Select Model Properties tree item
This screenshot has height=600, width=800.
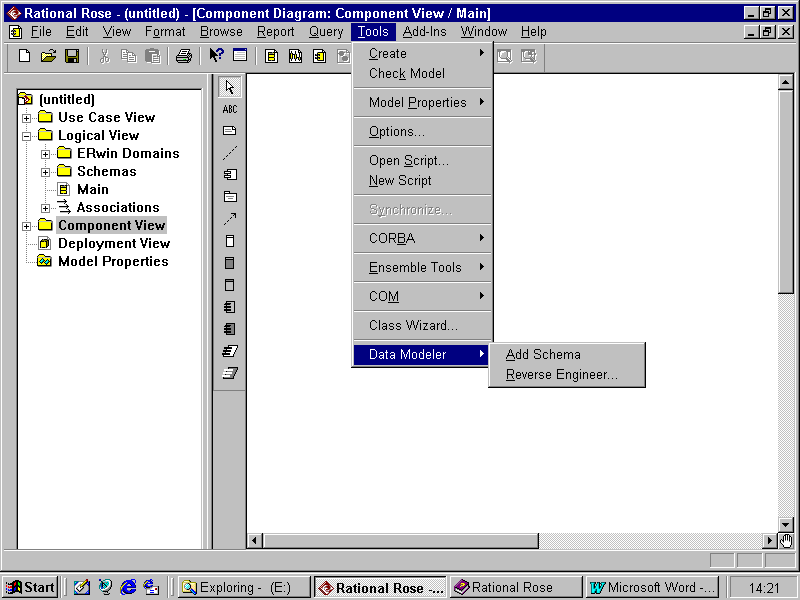pos(113,262)
